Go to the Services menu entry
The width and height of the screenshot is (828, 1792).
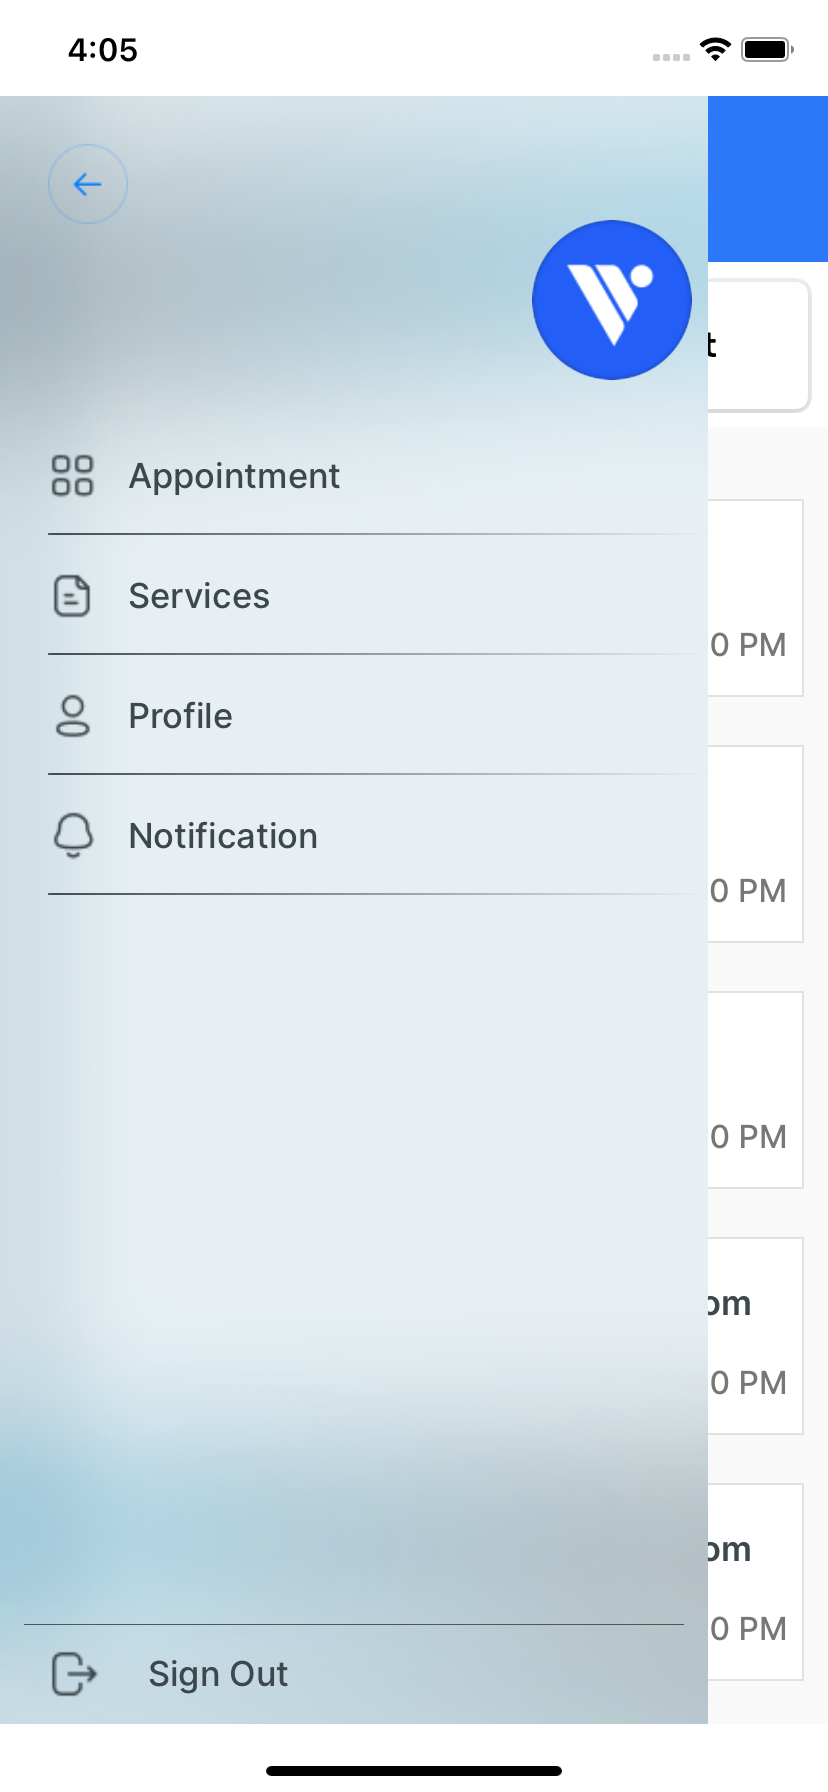[199, 596]
